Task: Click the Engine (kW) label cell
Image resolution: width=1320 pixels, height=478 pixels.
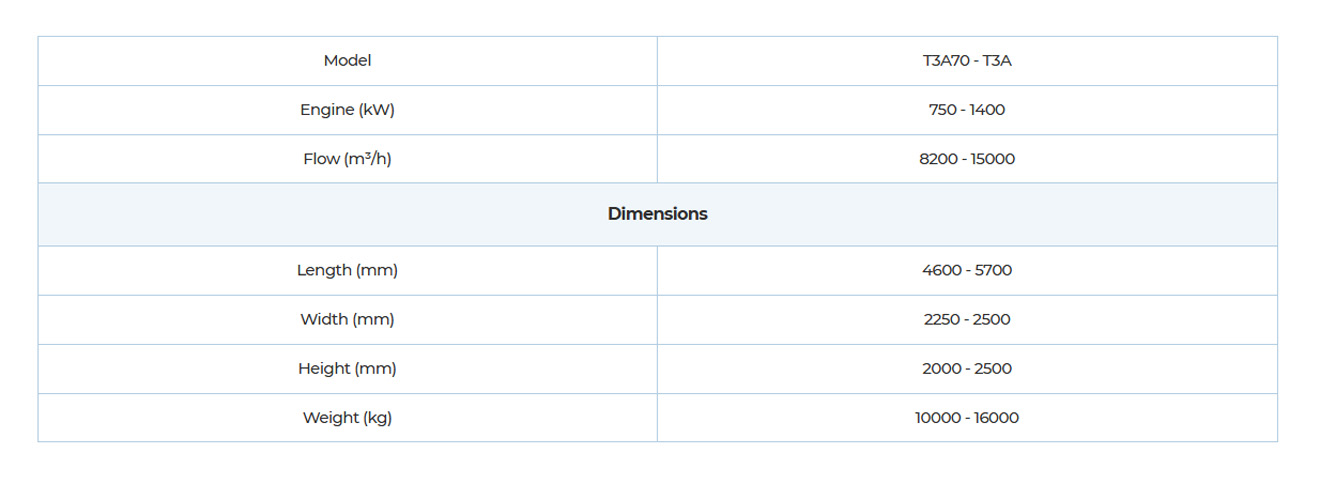Action: pyautogui.click(x=347, y=110)
